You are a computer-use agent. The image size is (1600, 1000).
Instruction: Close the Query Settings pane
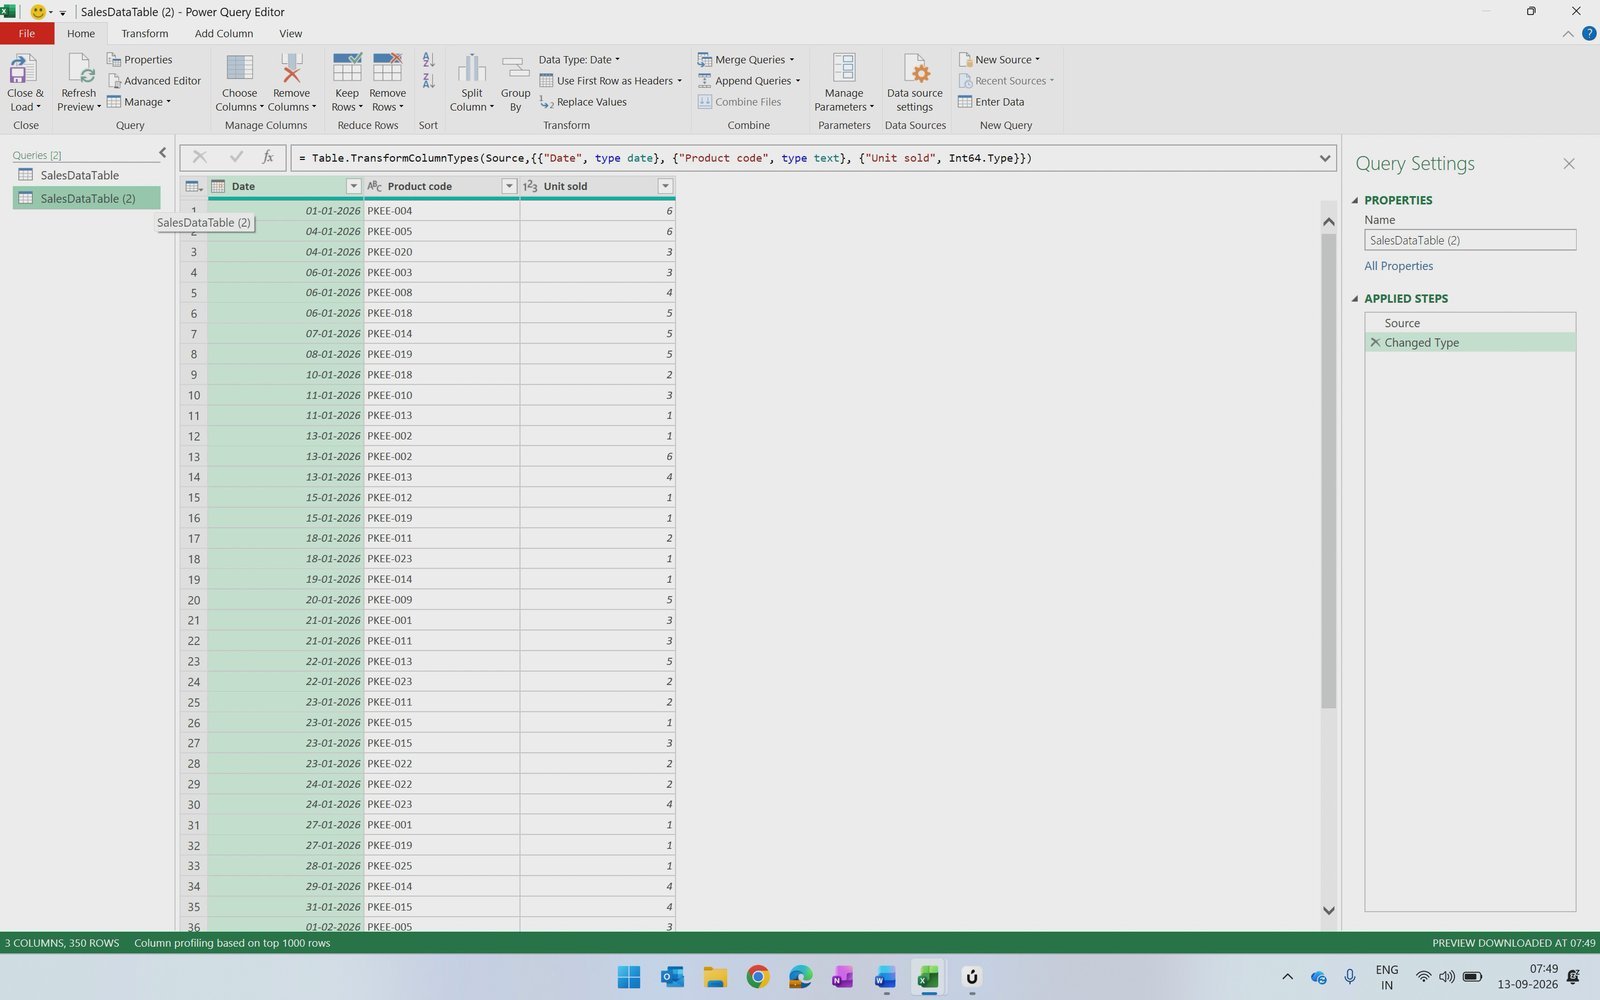tap(1569, 164)
